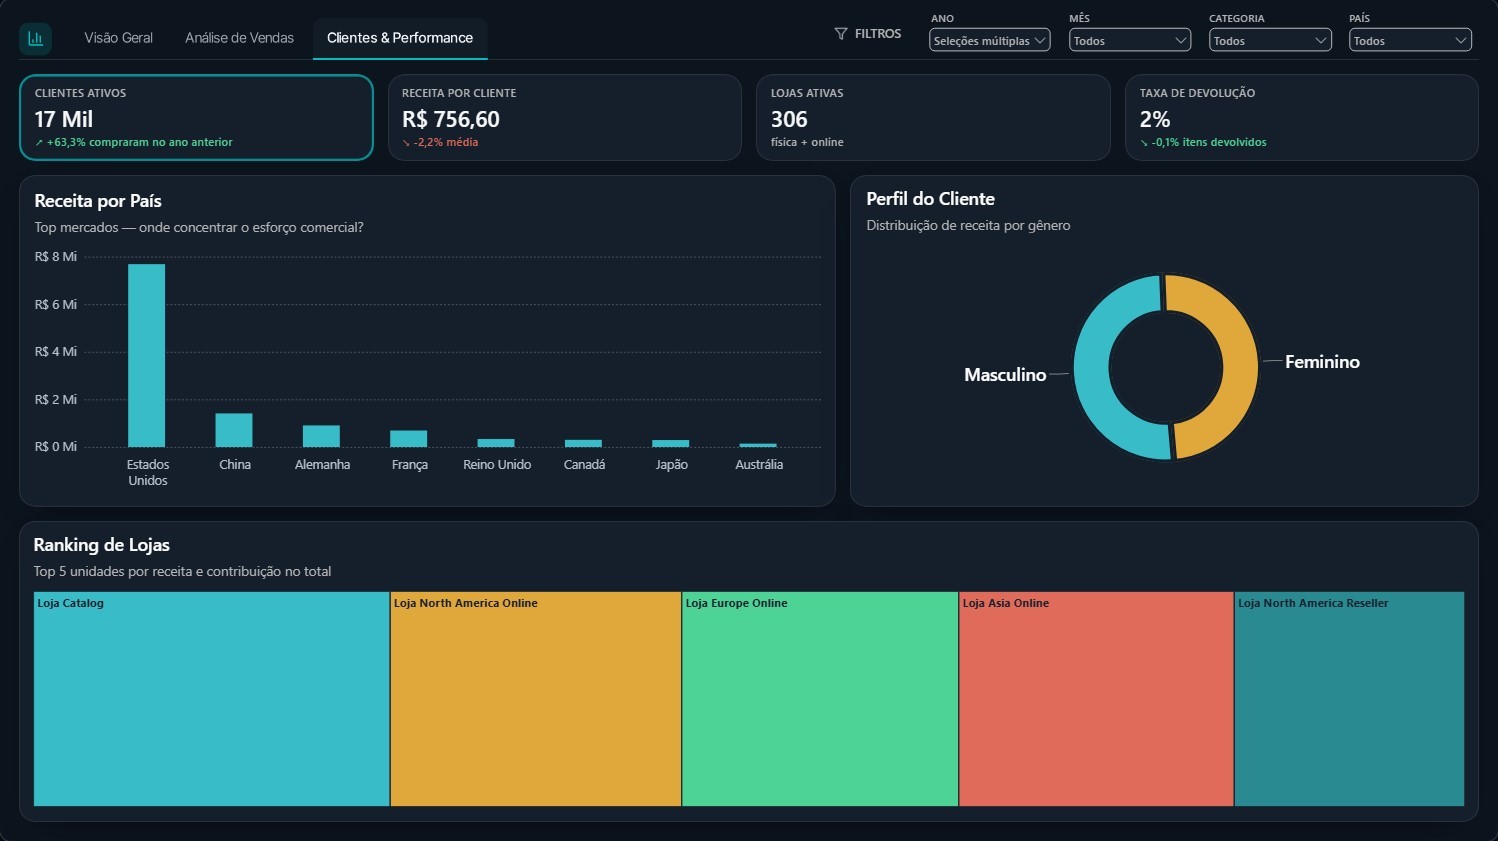Screen dimensions: 1498x841
Task: Click the Canadá bar
Action: coord(583,443)
